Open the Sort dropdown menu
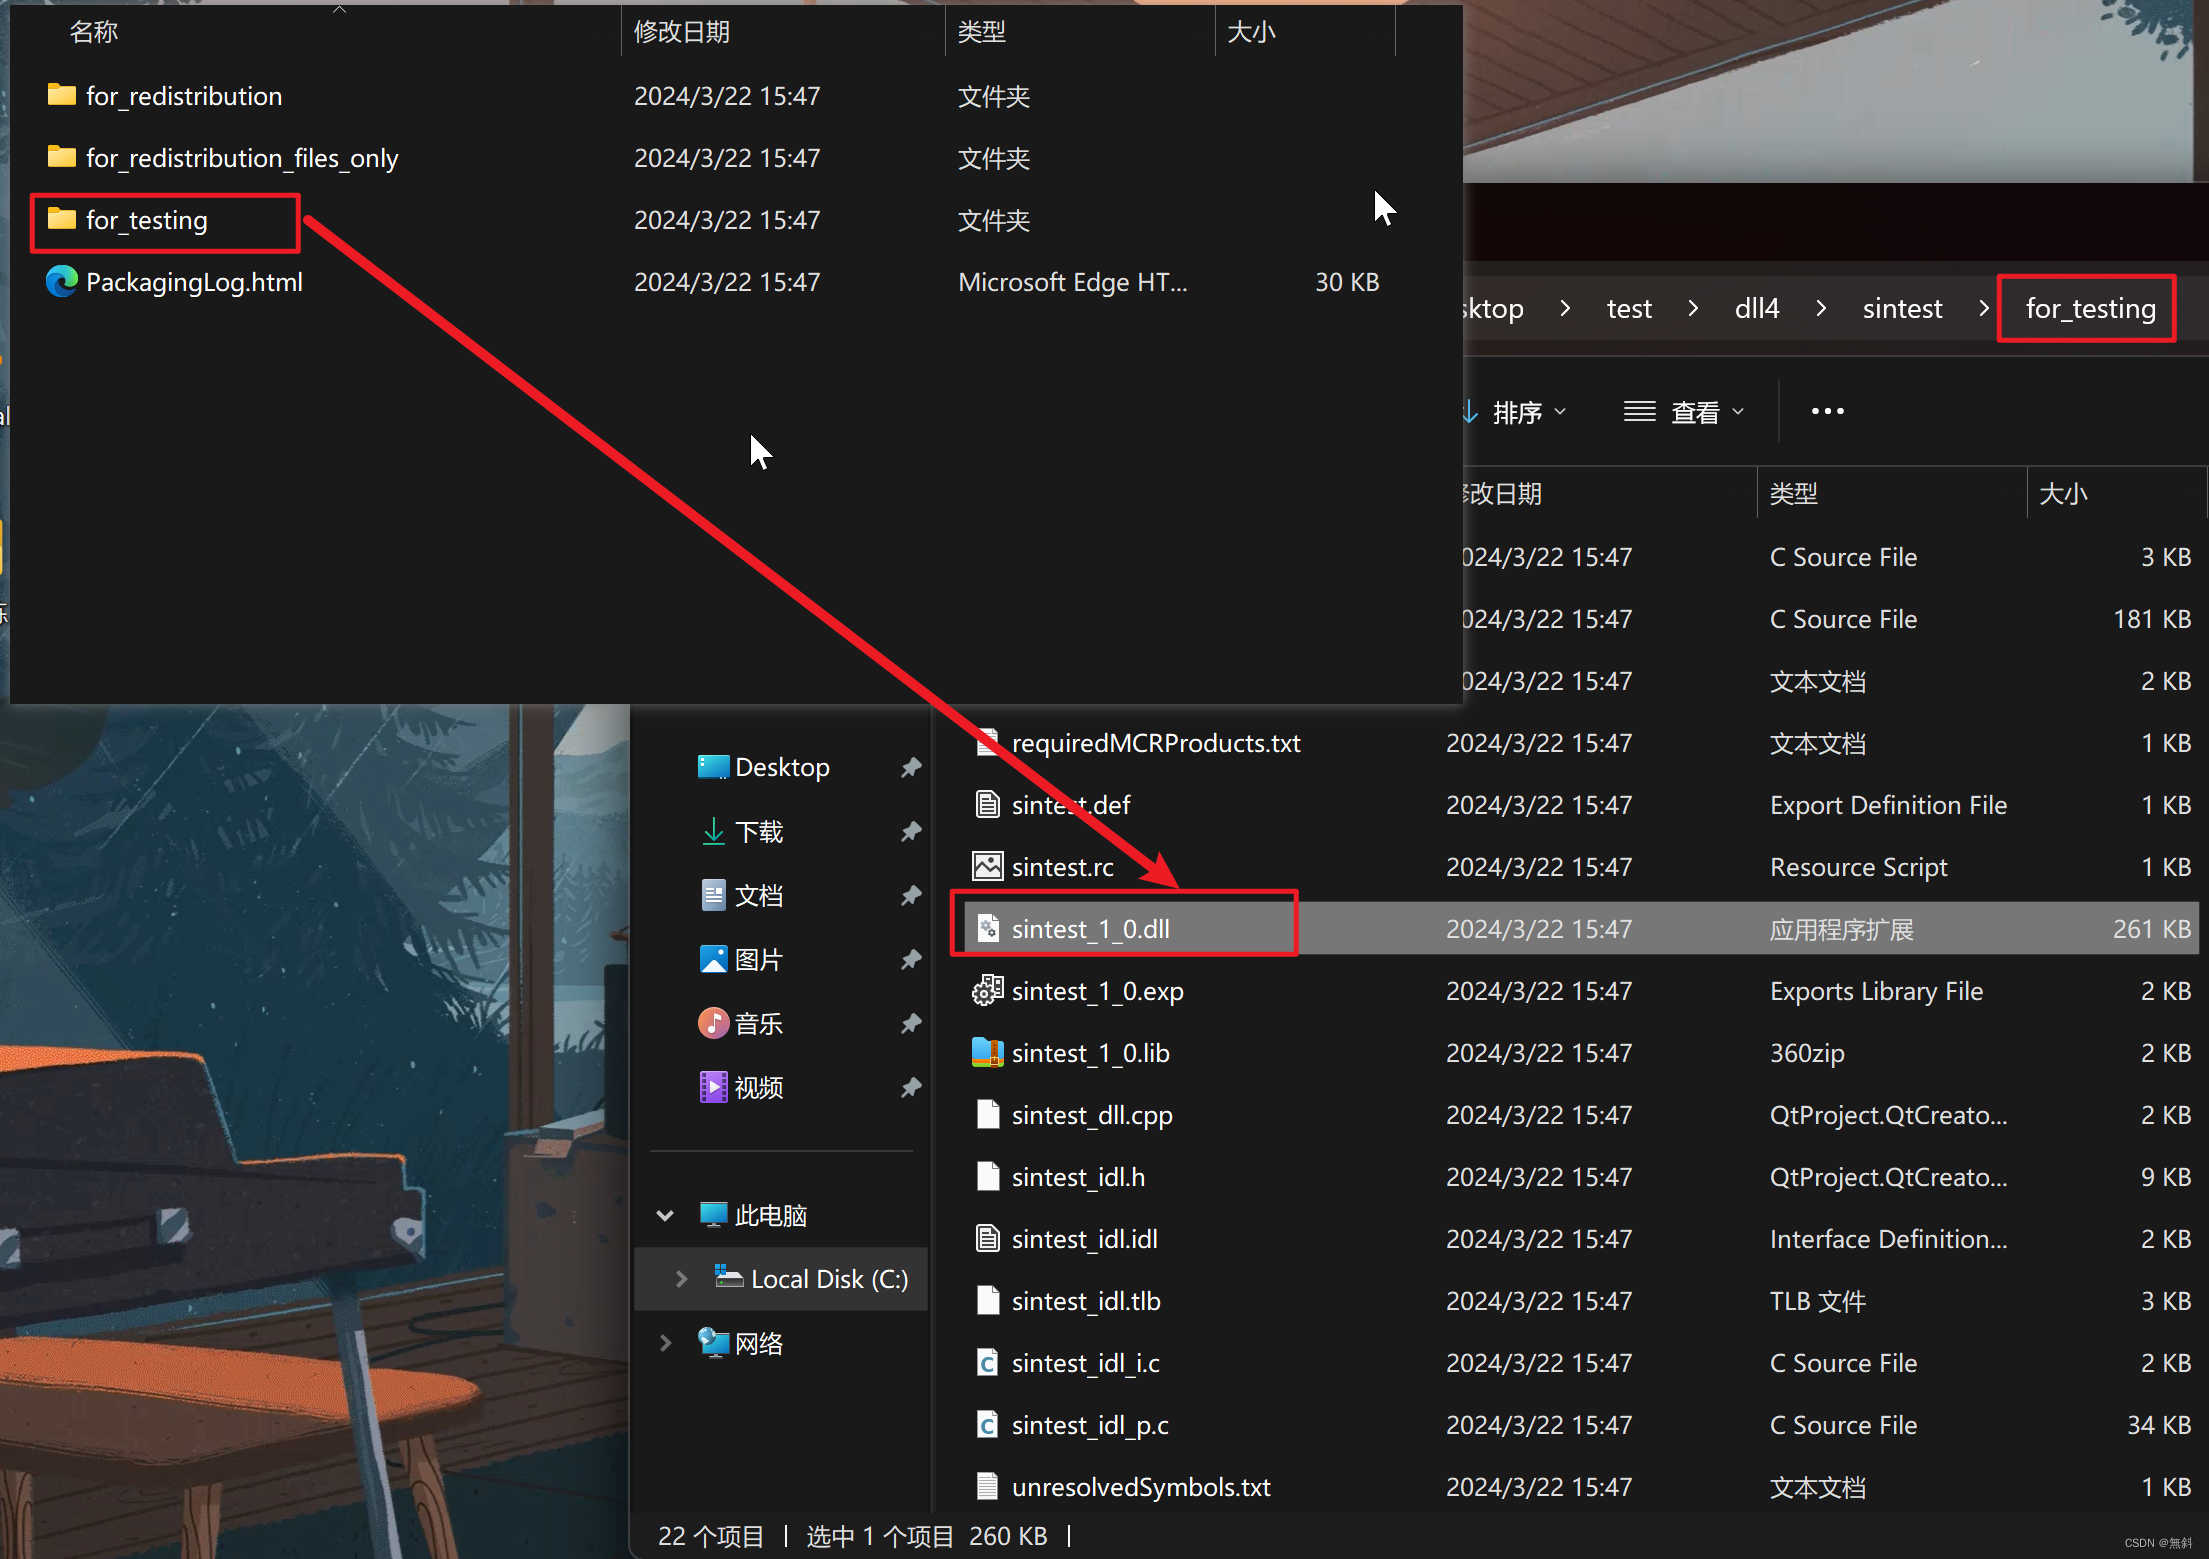Screen dimensions: 2209x1559 pos(1515,412)
